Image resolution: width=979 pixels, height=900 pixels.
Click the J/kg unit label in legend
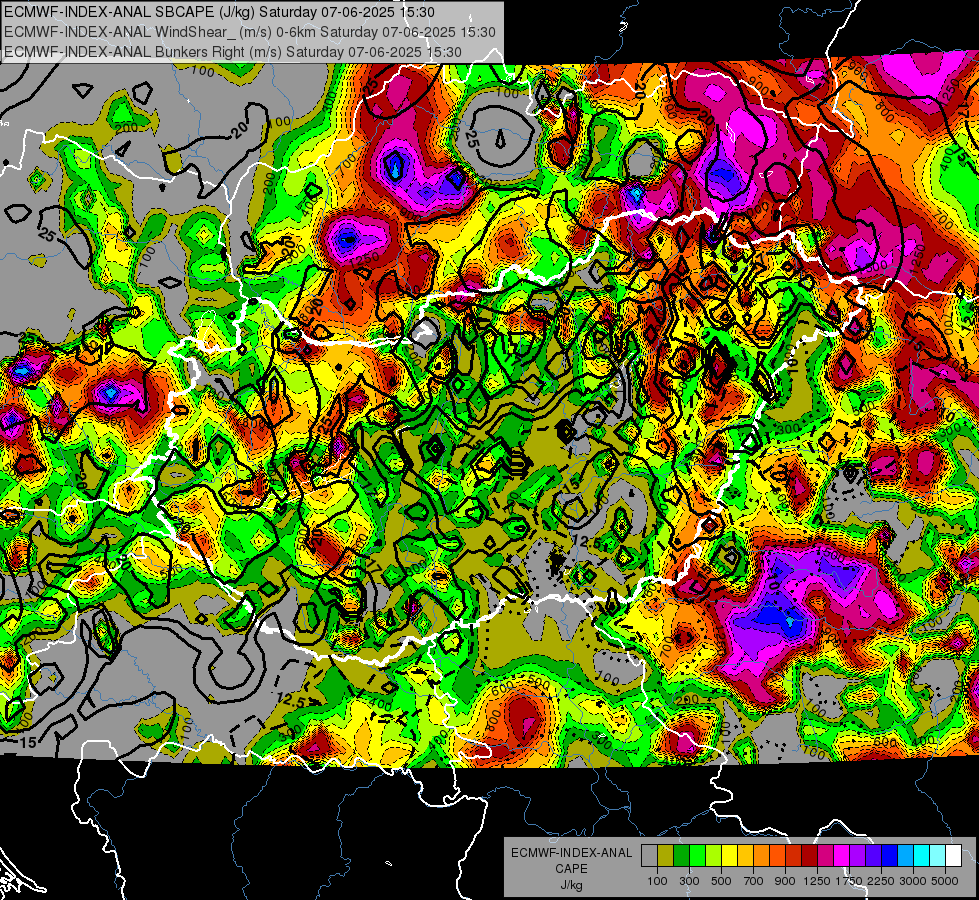tap(571, 885)
